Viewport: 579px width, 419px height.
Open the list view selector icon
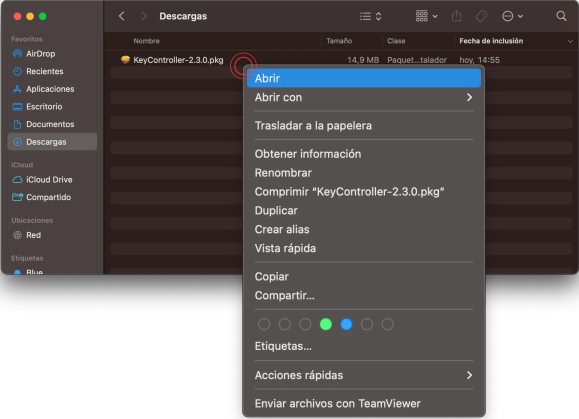[x=370, y=16]
